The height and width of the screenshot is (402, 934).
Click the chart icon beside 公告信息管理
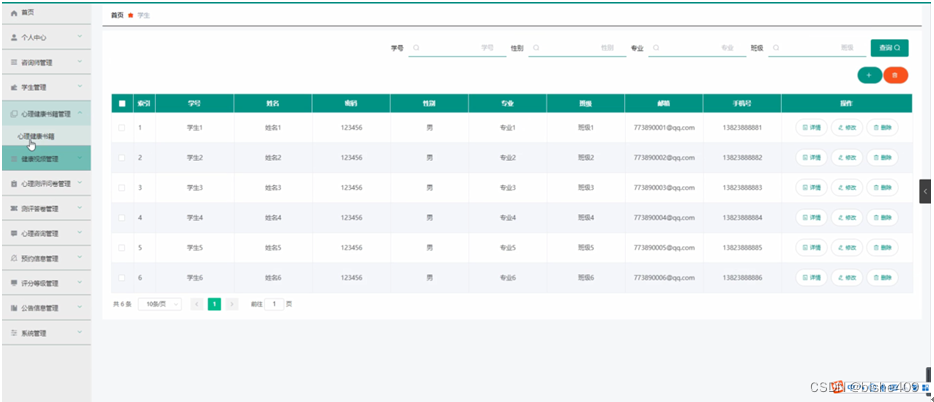(14, 308)
